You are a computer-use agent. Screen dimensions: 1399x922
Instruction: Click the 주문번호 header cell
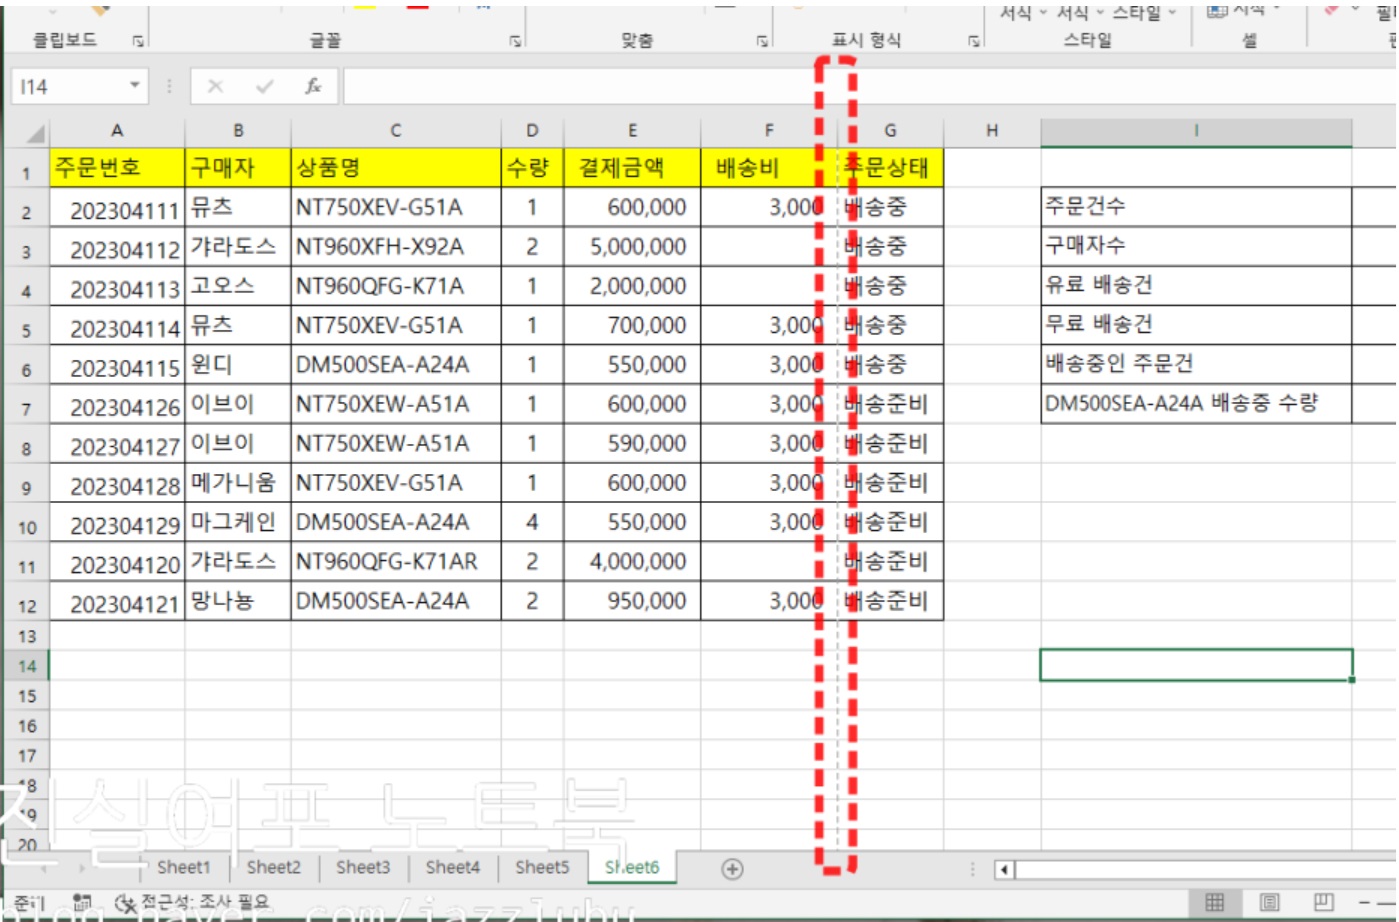(x=117, y=167)
